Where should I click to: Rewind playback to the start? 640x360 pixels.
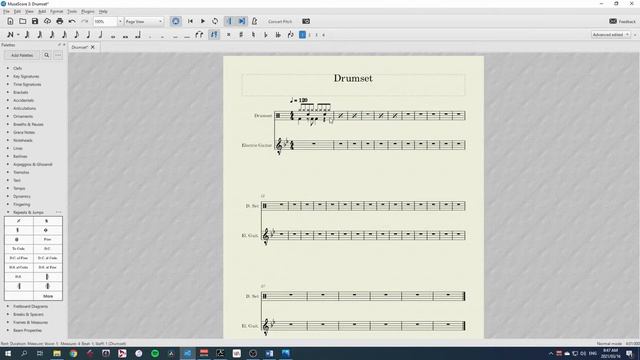click(190, 21)
